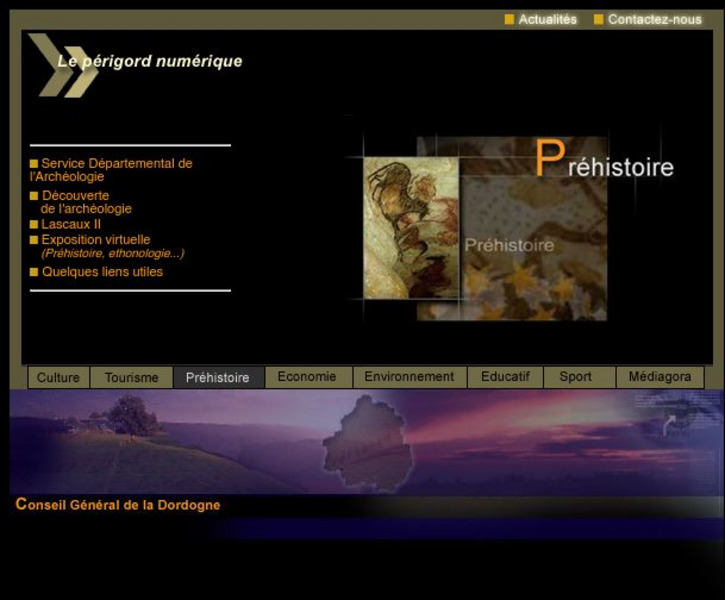Open Quelques liens utiles link

pos(102,272)
